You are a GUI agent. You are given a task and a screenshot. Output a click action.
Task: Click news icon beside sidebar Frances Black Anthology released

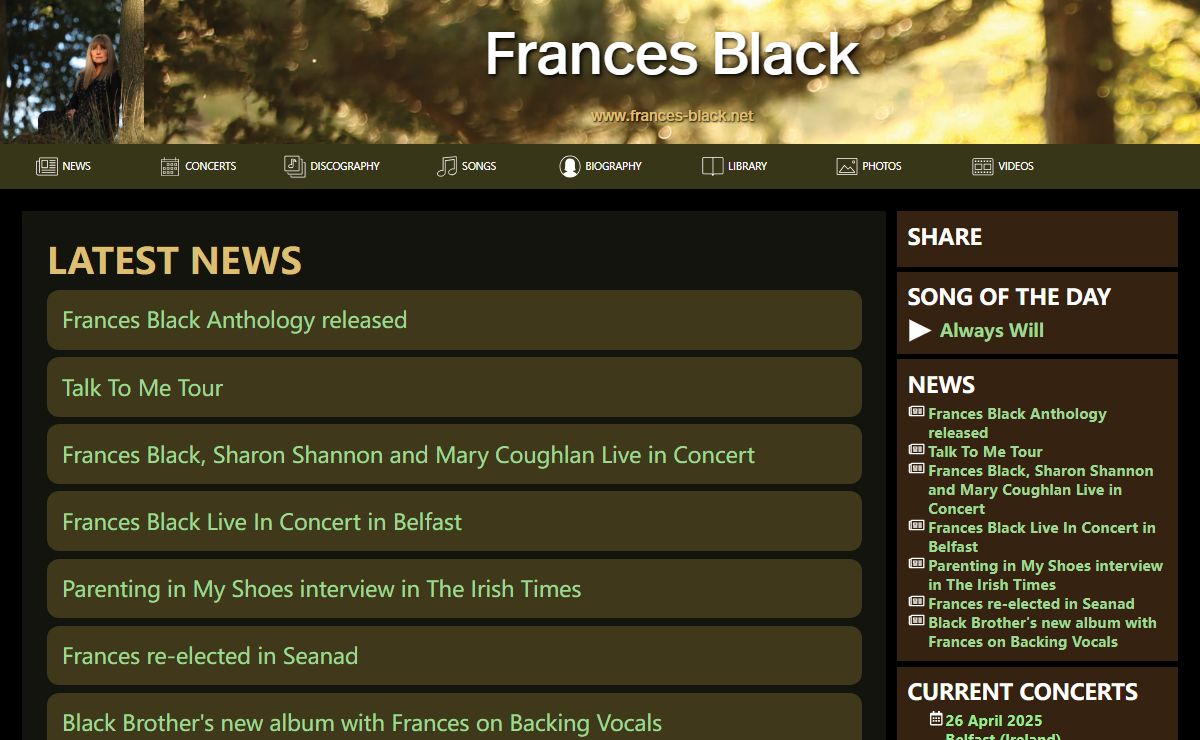click(x=916, y=412)
